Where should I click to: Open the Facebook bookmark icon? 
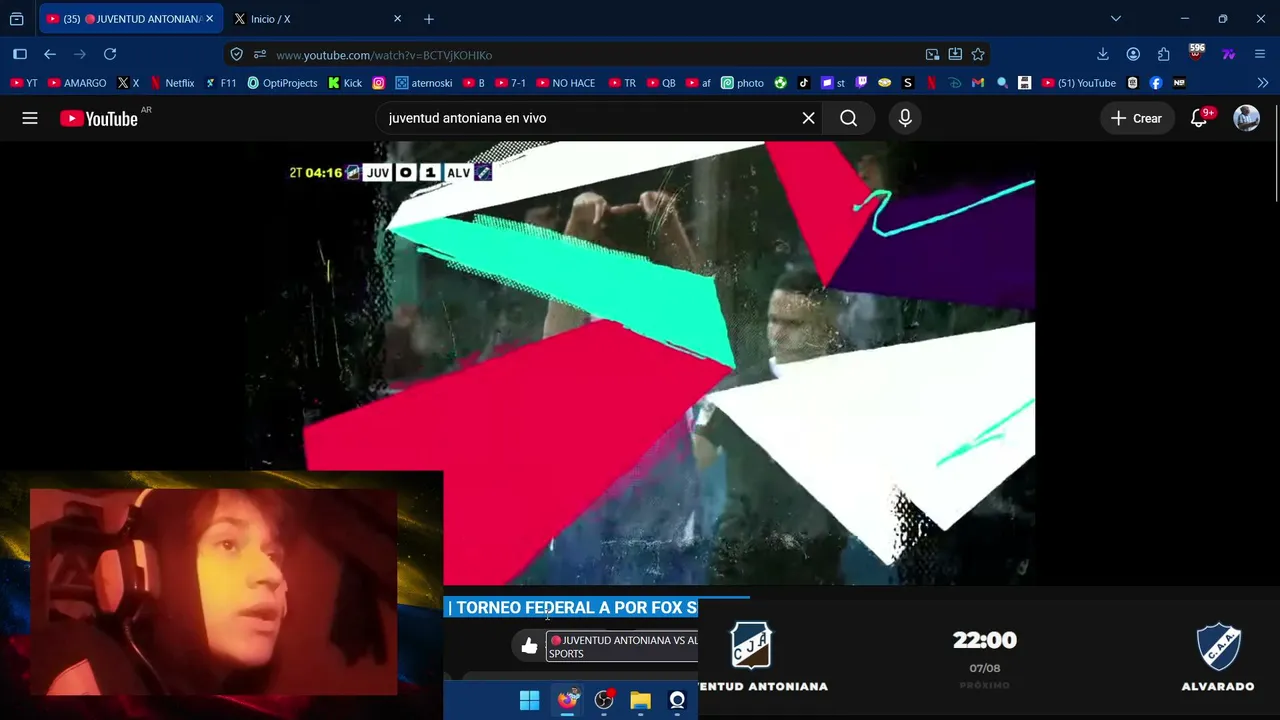click(1156, 83)
